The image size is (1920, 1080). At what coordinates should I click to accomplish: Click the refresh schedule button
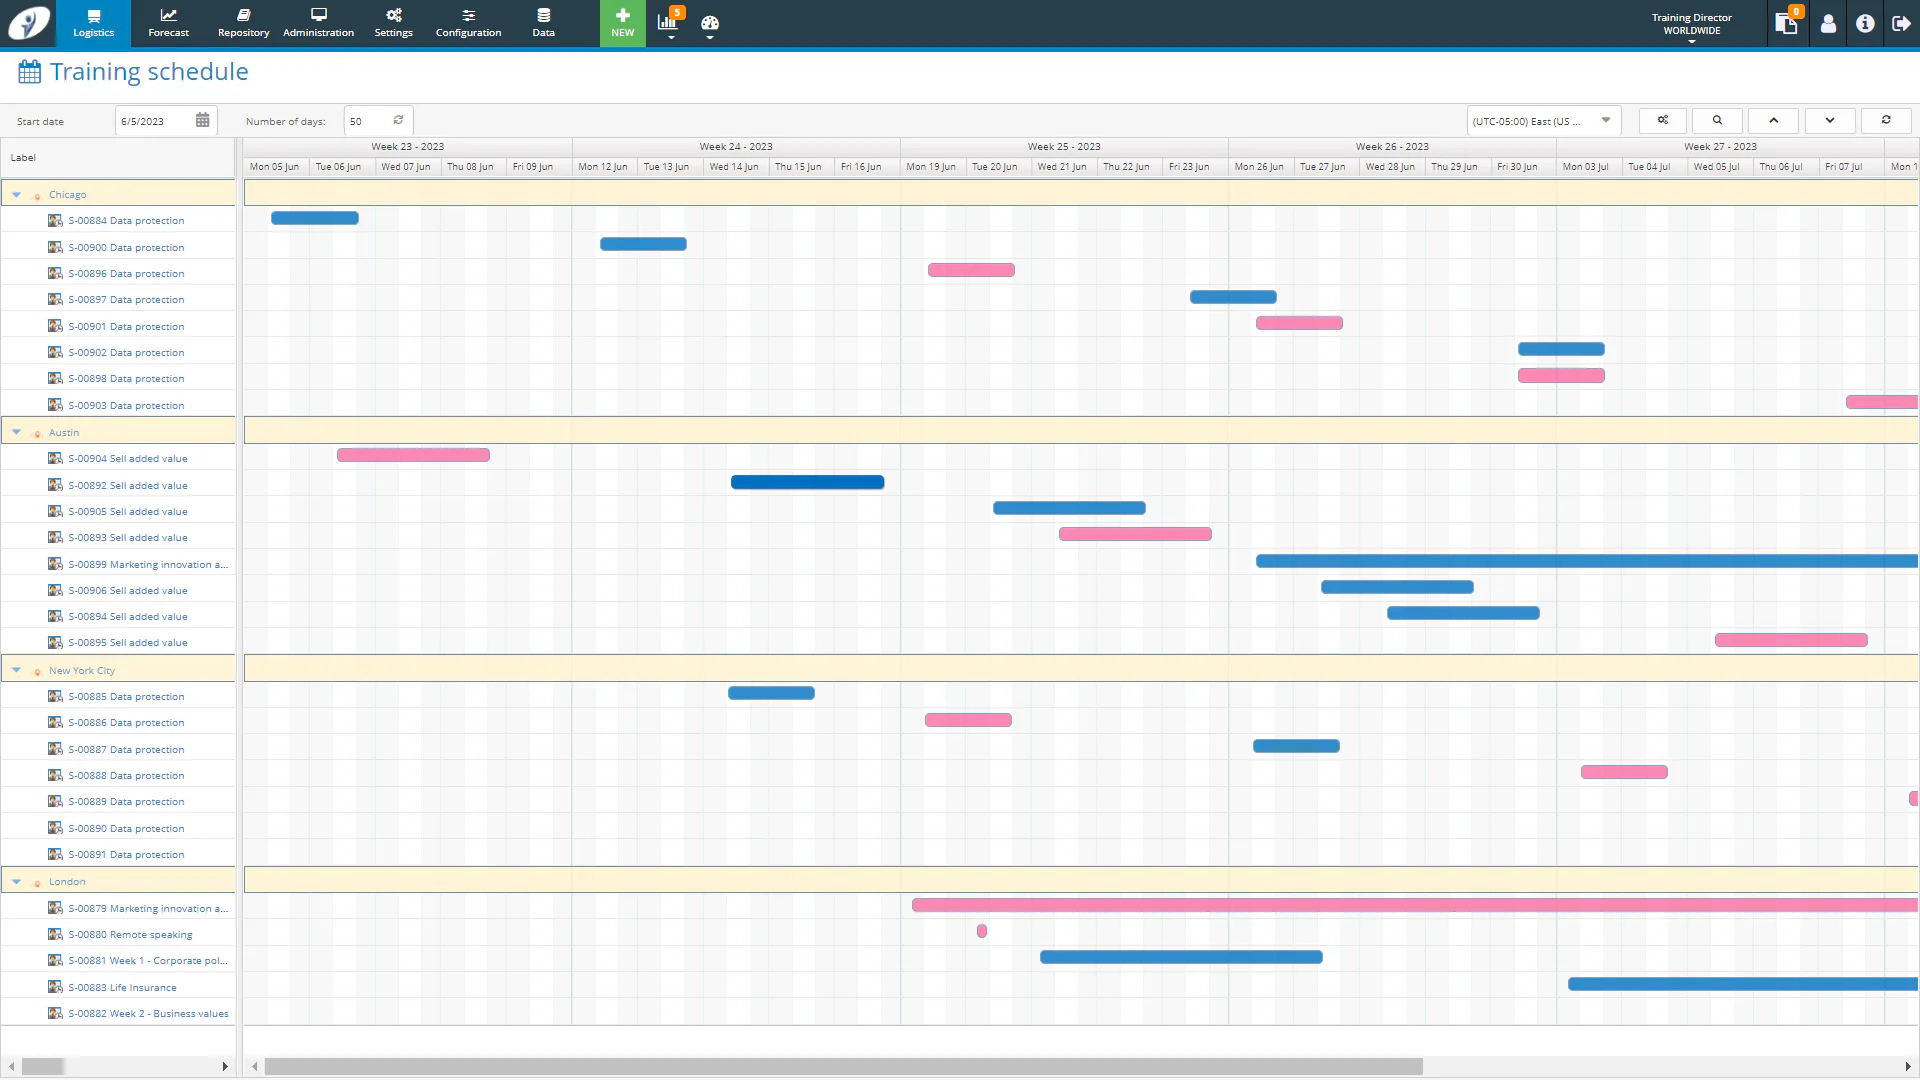1885,120
